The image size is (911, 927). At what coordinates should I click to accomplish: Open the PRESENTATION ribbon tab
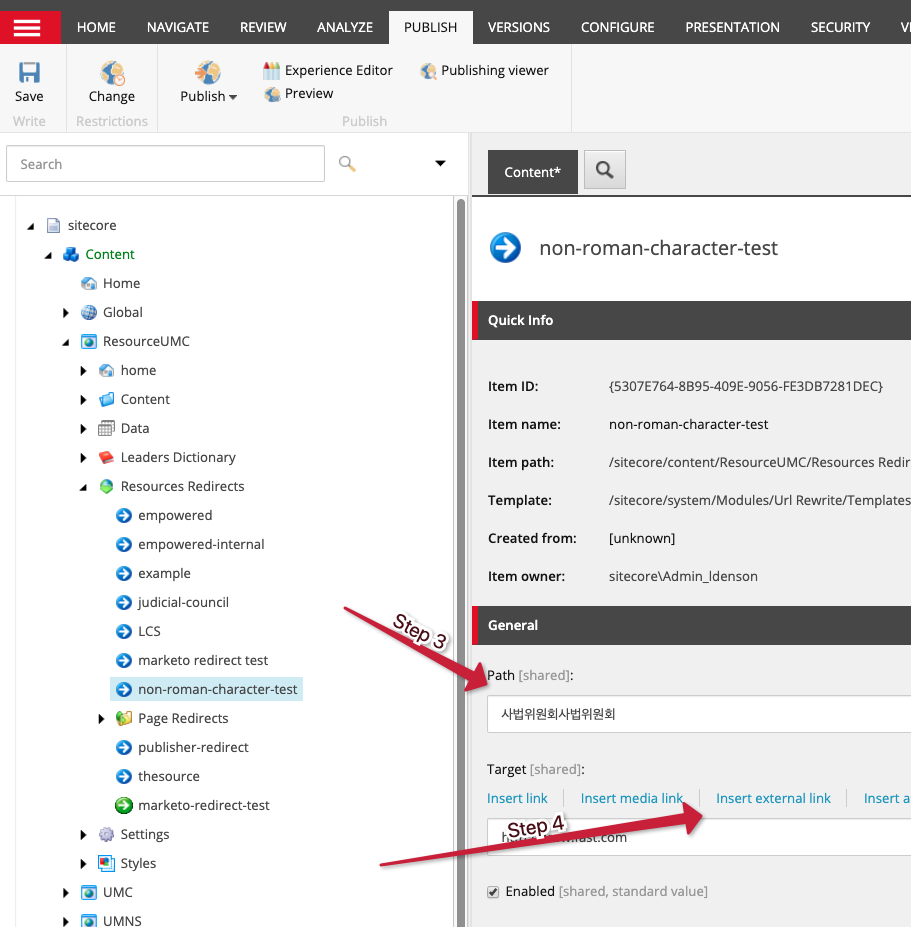pos(732,27)
